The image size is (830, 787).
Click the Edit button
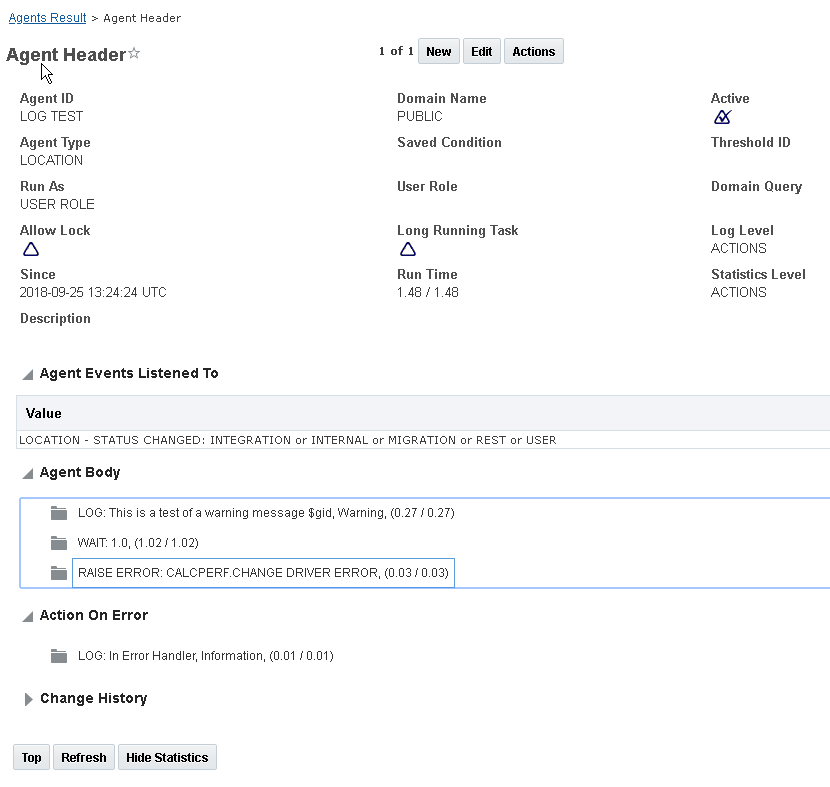point(481,52)
